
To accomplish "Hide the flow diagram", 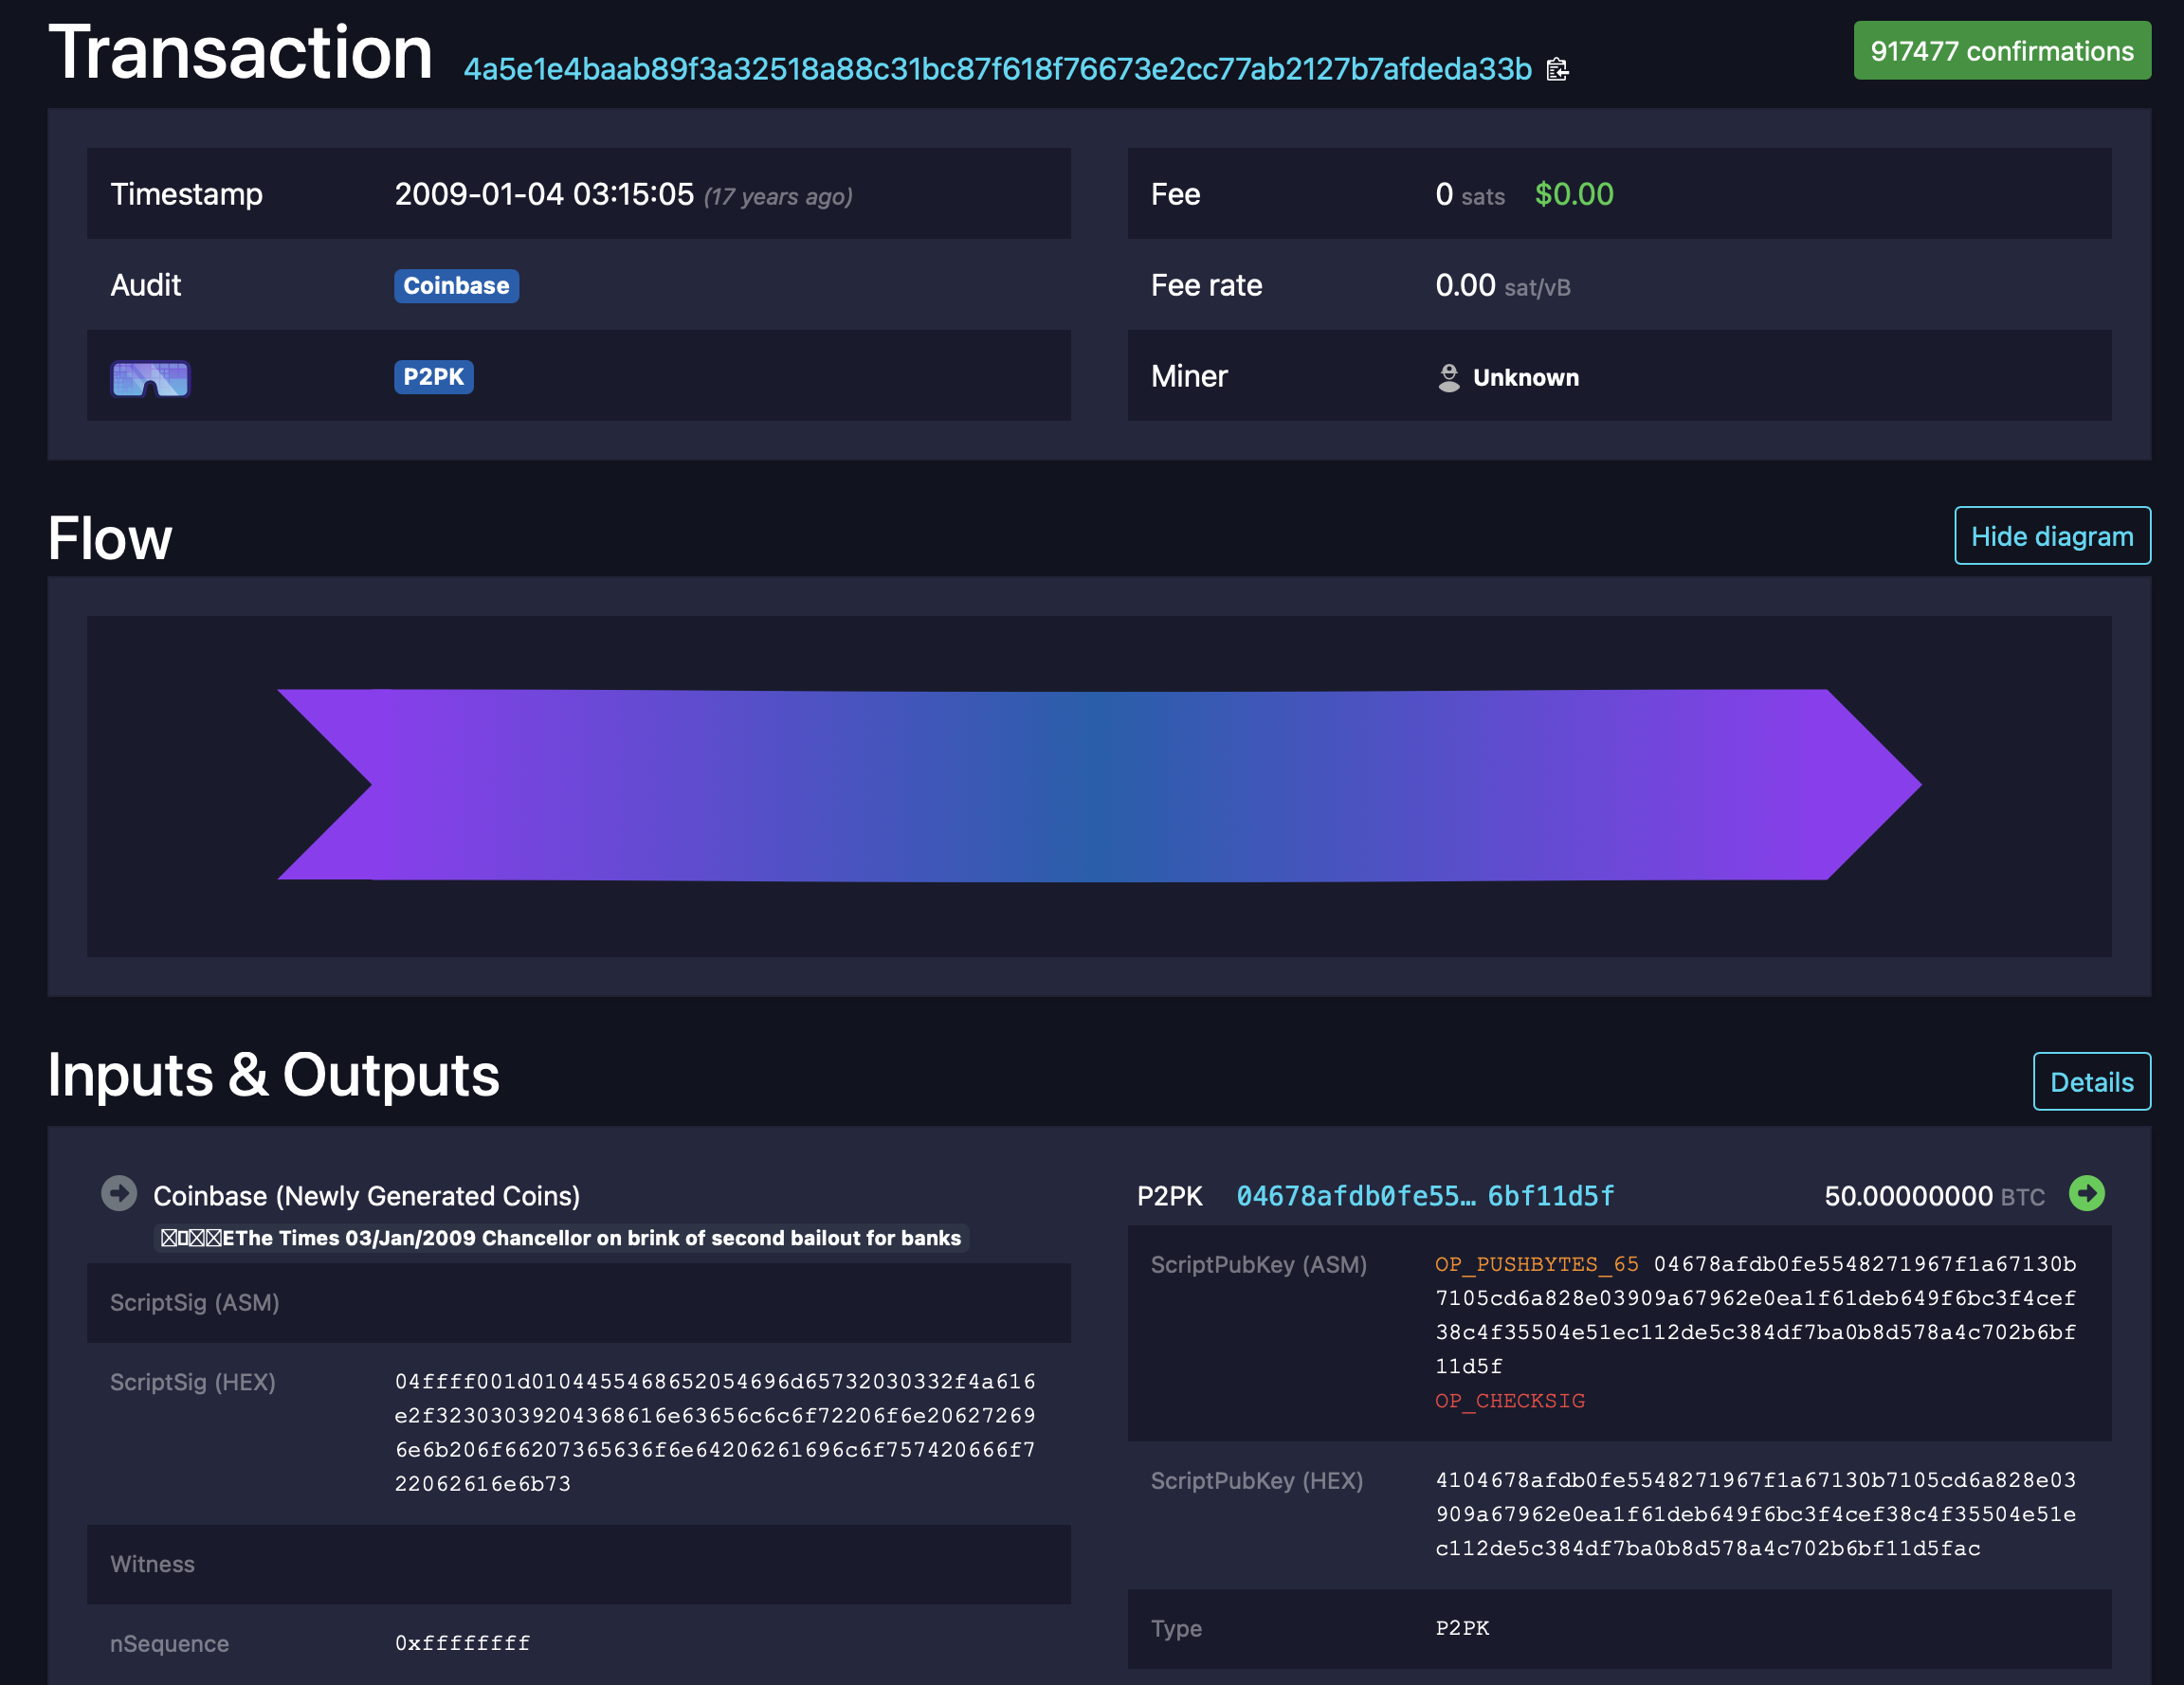I will click(2051, 536).
